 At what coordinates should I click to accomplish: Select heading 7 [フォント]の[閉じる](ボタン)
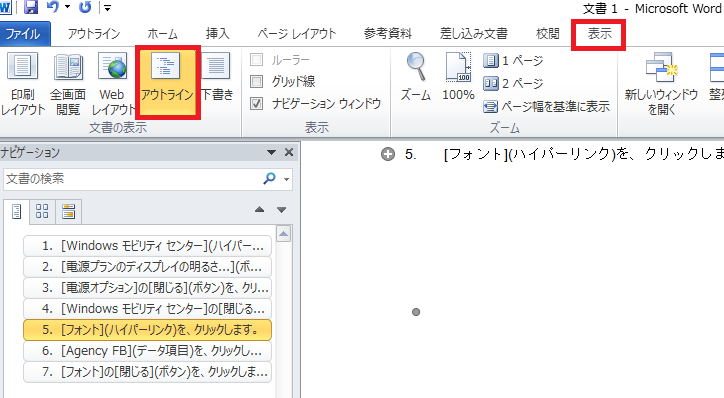tap(147, 372)
